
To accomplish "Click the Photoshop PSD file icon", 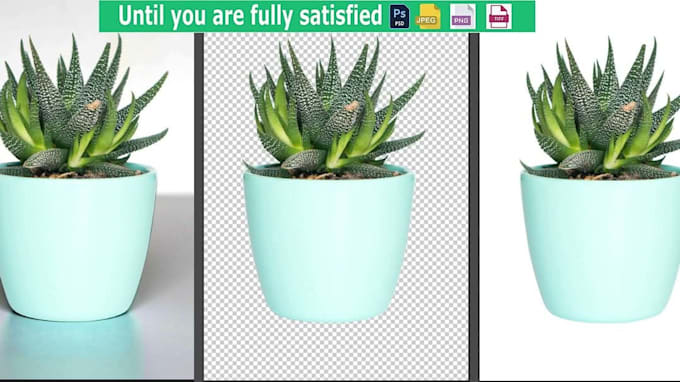I will tap(399, 17).
